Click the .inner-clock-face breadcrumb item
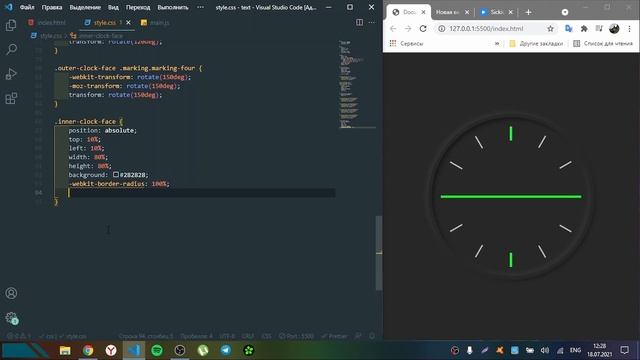Screen dimensions: 640x360 point(97,36)
